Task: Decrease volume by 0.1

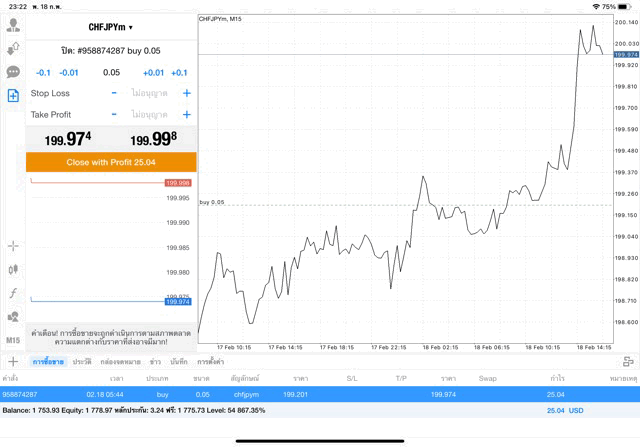Action: click(44, 72)
